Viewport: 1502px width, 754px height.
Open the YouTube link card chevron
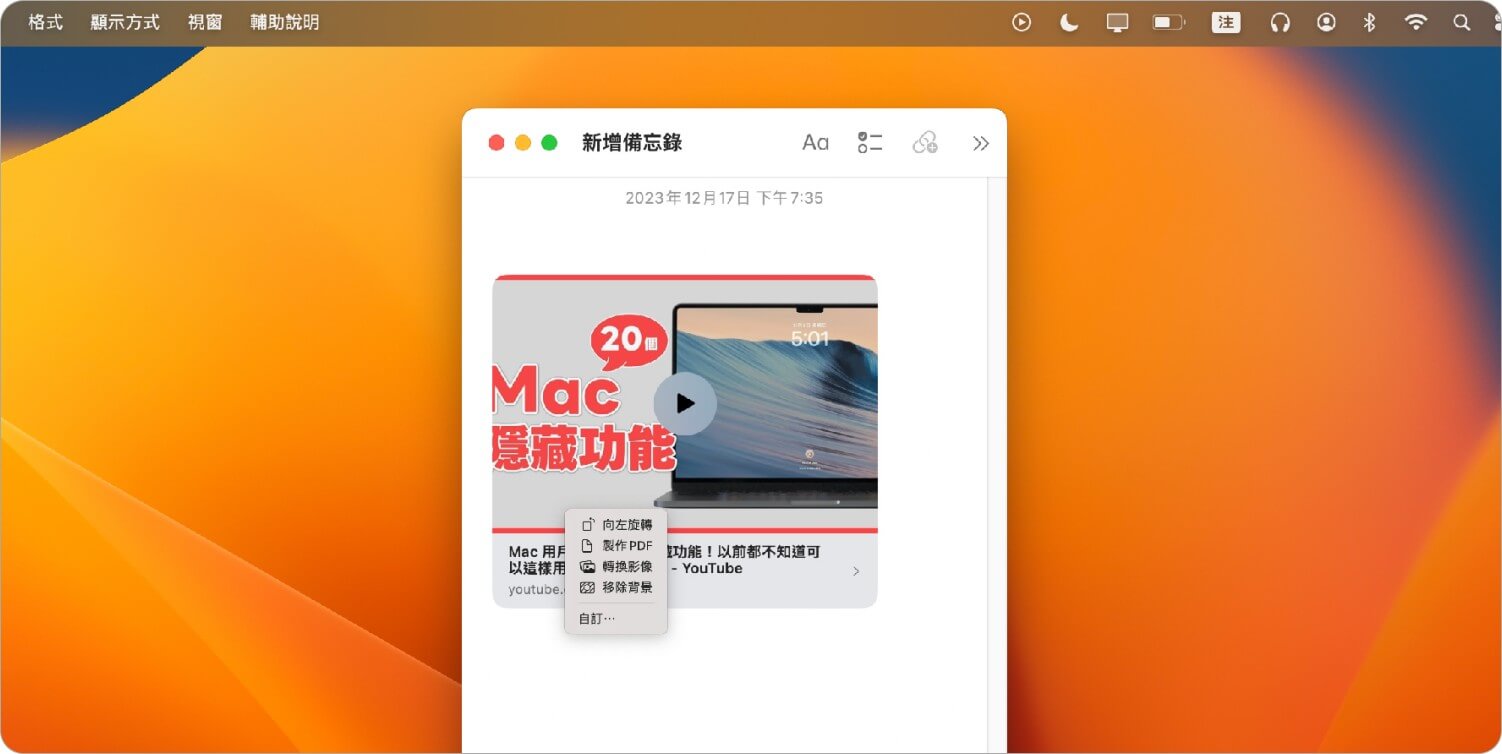pyautogui.click(x=856, y=571)
